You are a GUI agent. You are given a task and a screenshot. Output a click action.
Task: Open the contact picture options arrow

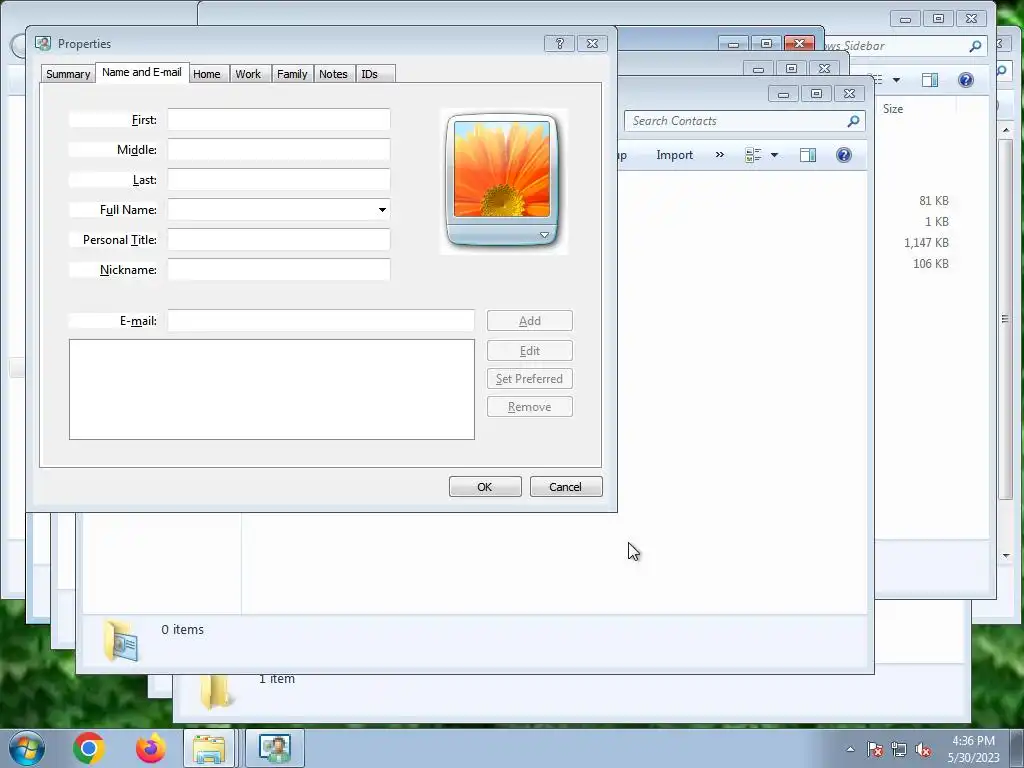pos(544,234)
